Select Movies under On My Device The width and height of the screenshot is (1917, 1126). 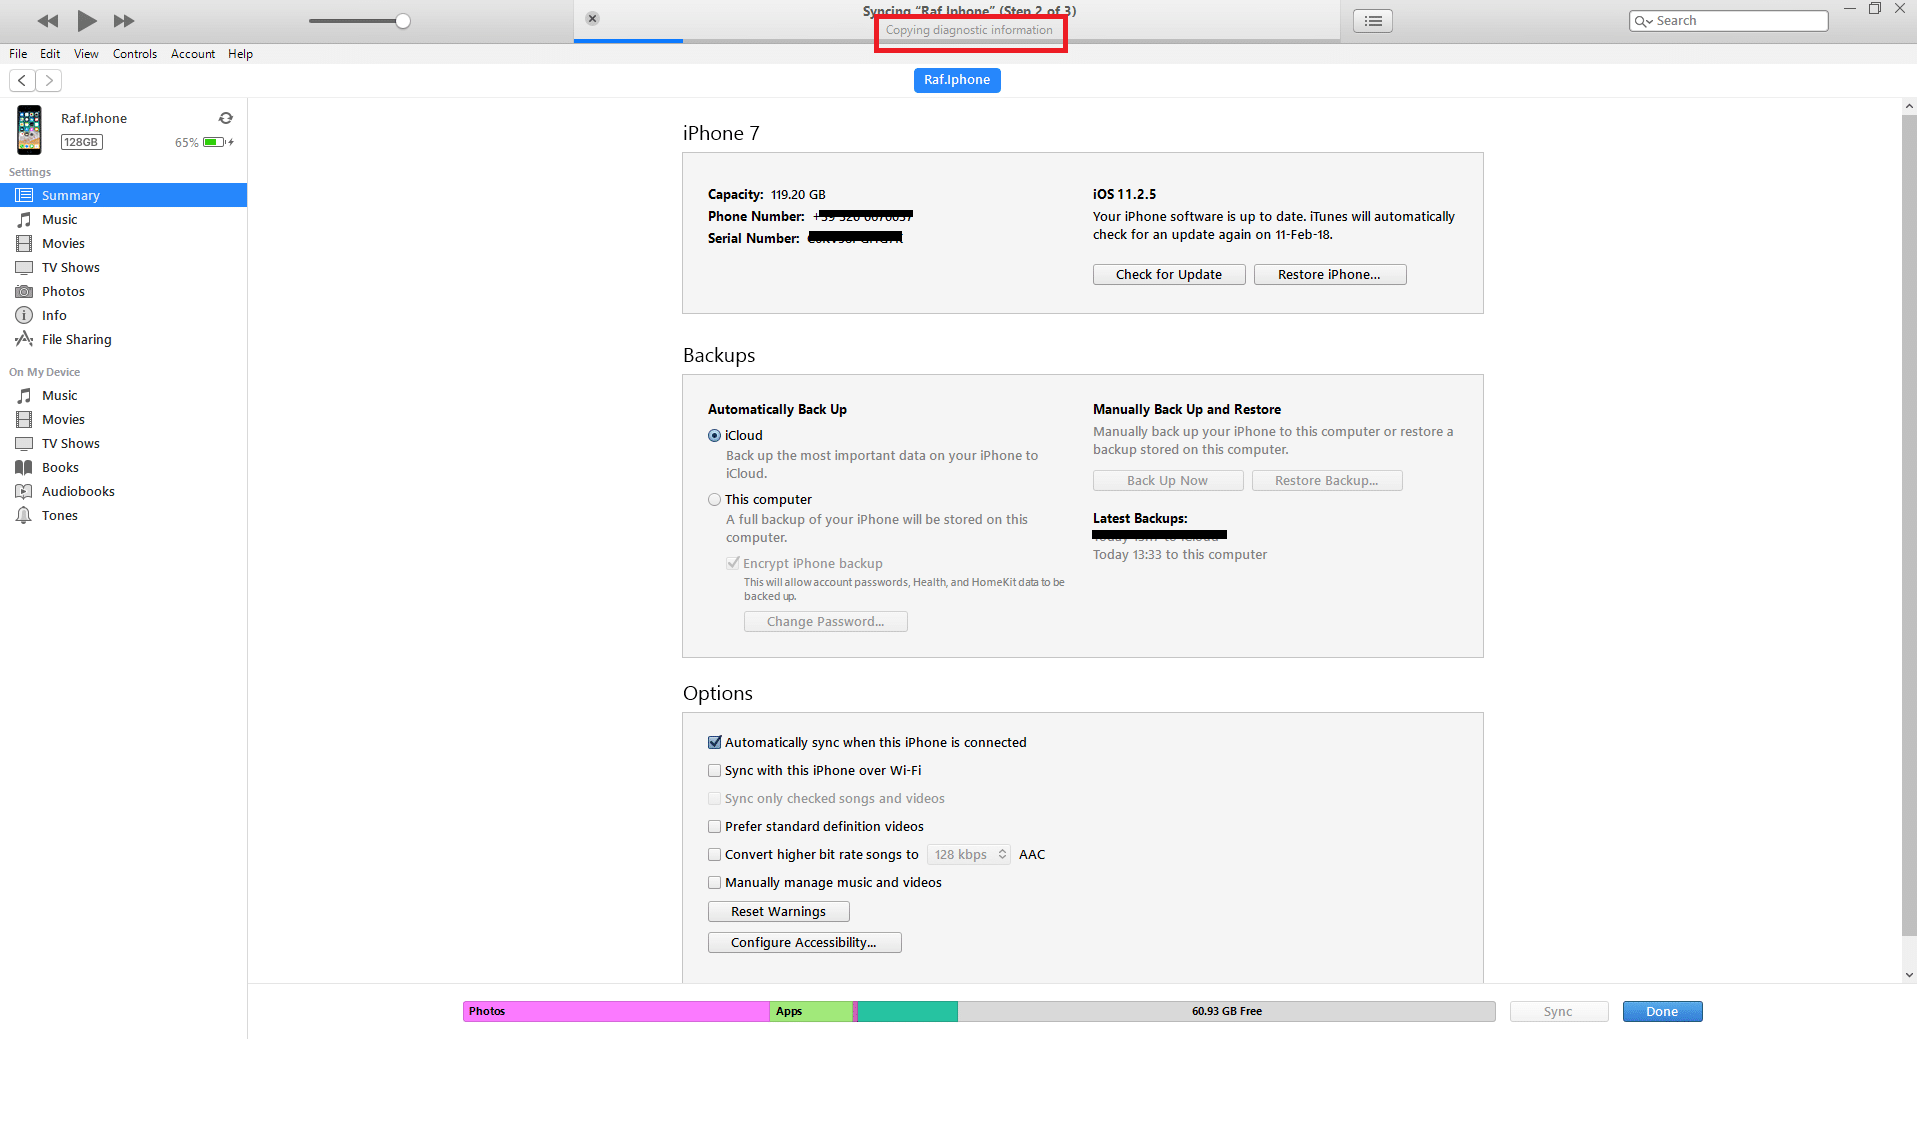pos(123,419)
